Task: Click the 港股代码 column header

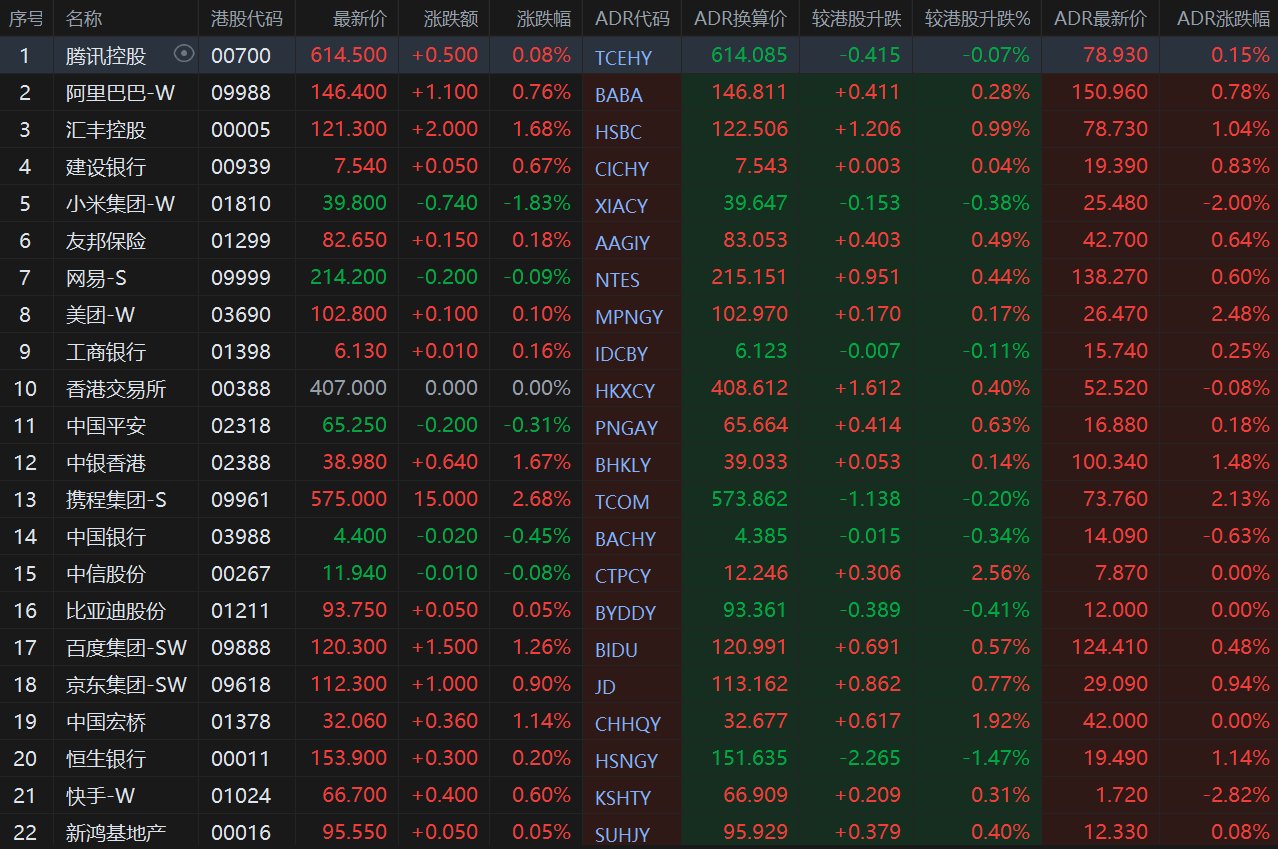Action: click(246, 18)
